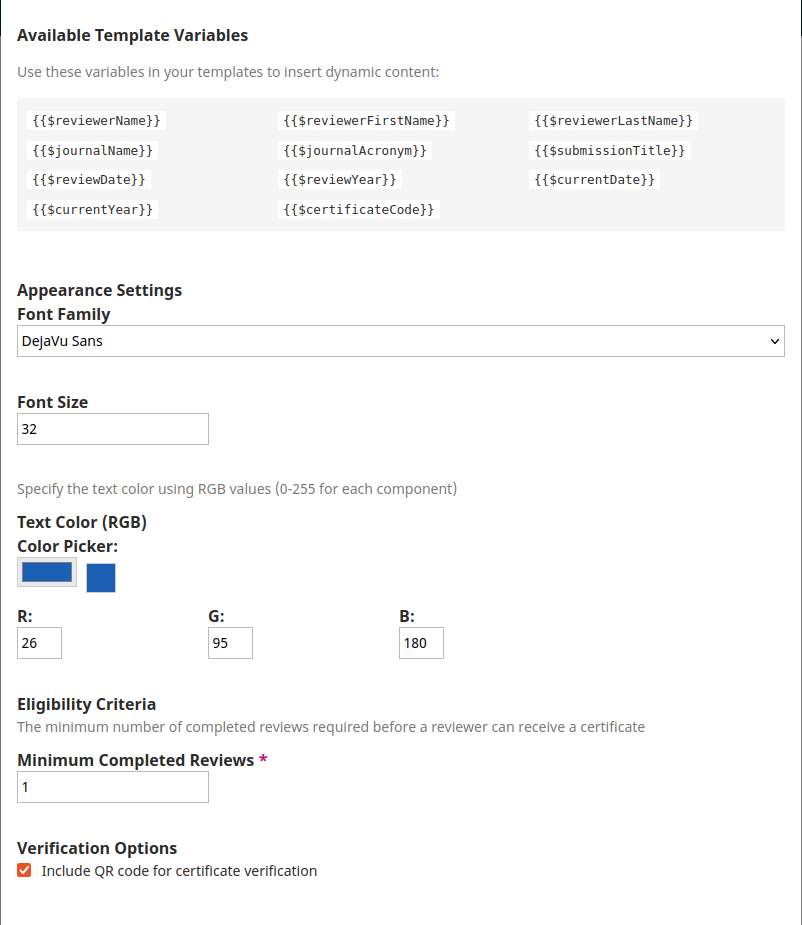Viewport: 802px width, 925px height.
Task: Open the Font Family dropdown
Action: pyautogui.click(x=400, y=341)
